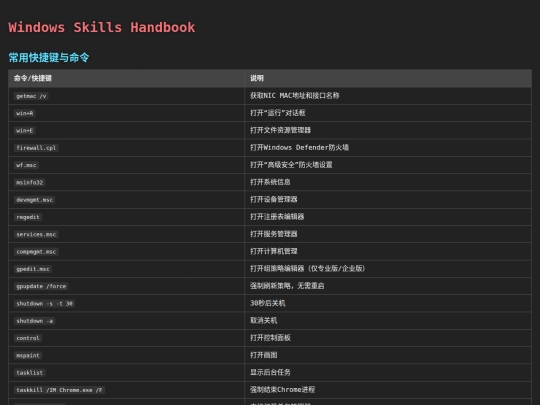This screenshot has width=540, height=405.
Task: Click the '打开“高级安全”防火墙设置' description
Action: pos(291,165)
